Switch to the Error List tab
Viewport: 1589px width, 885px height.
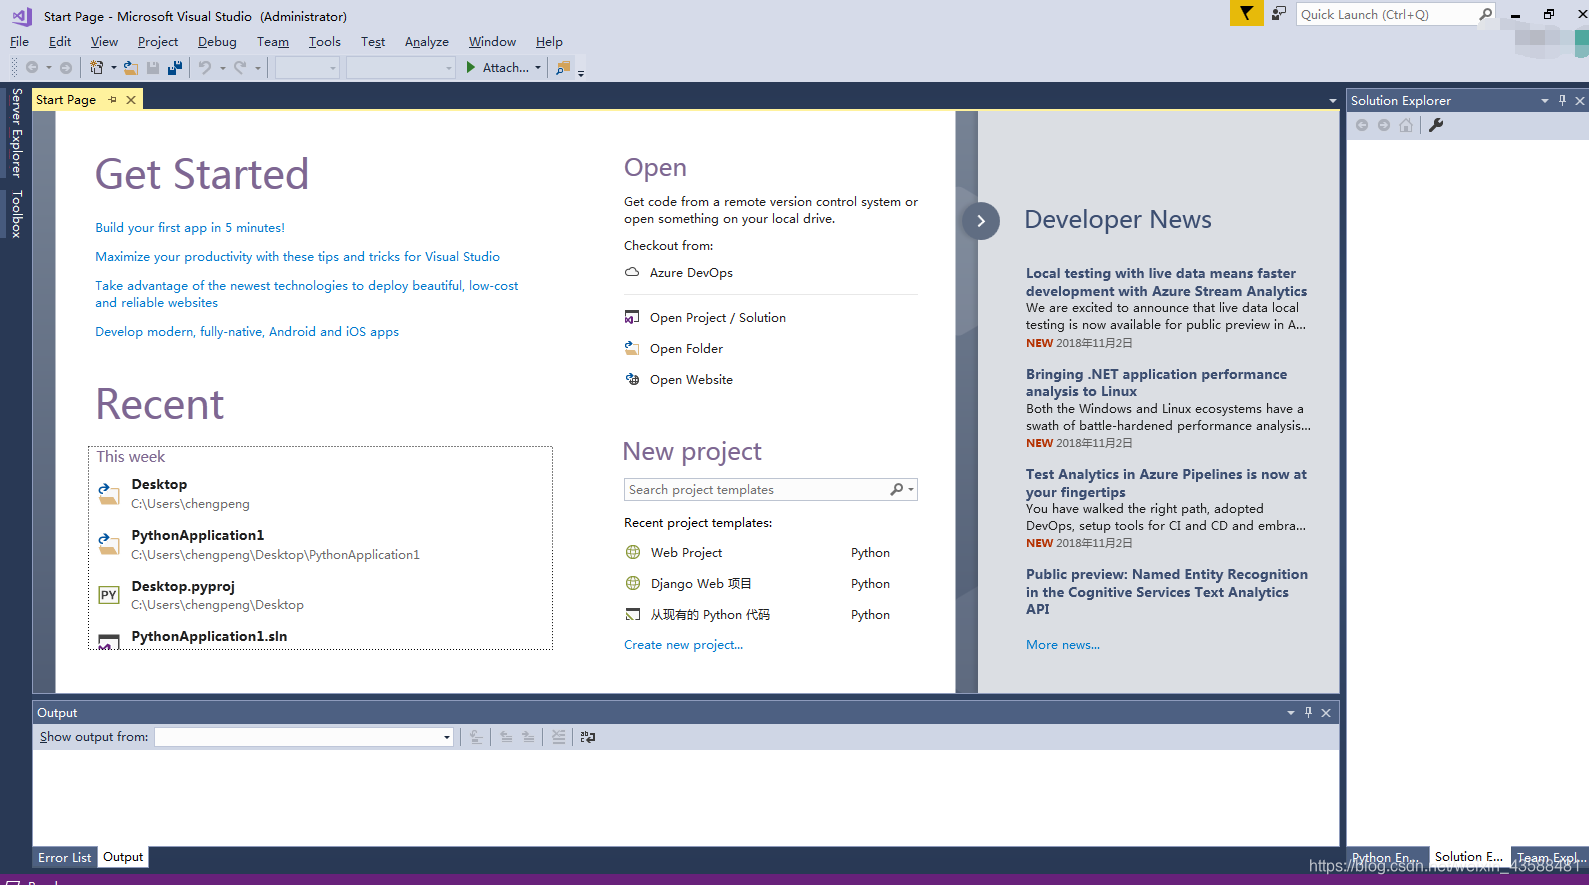[65, 857]
